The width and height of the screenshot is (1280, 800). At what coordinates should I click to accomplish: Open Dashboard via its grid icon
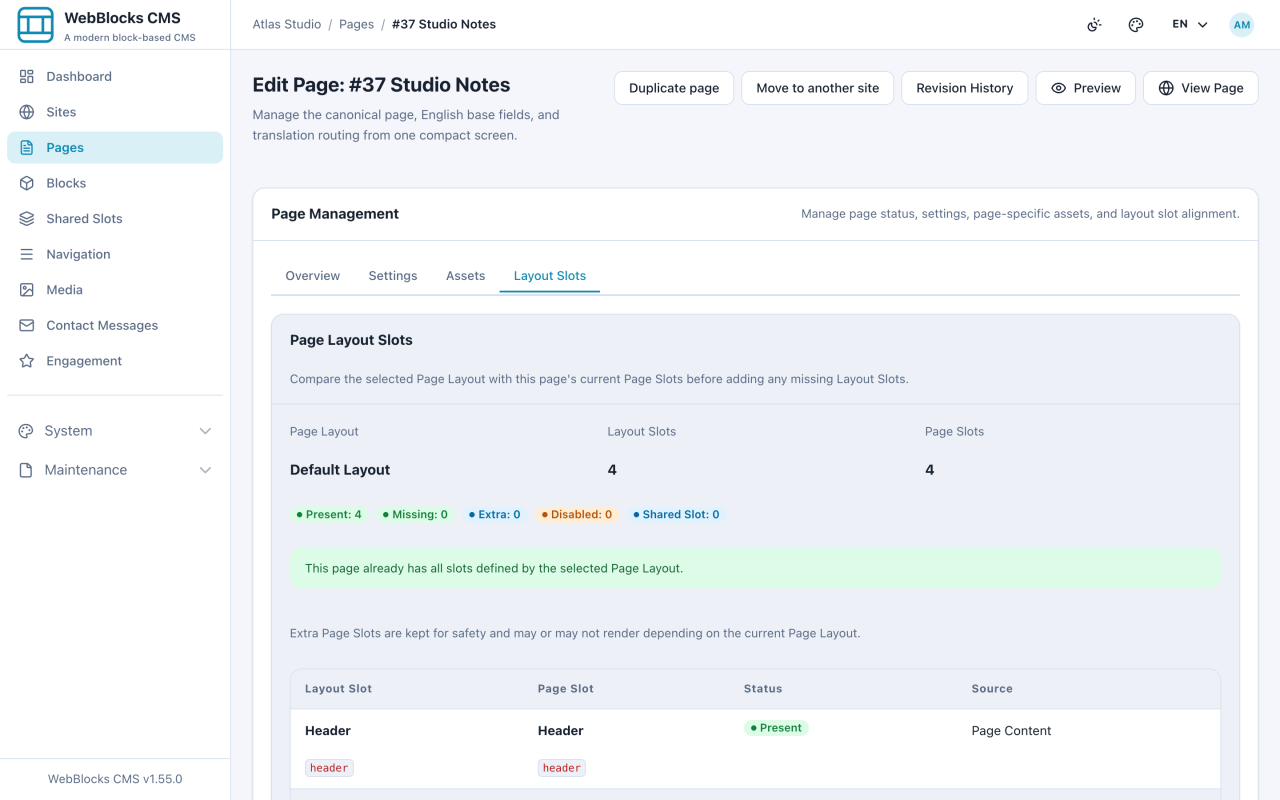point(27,77)
